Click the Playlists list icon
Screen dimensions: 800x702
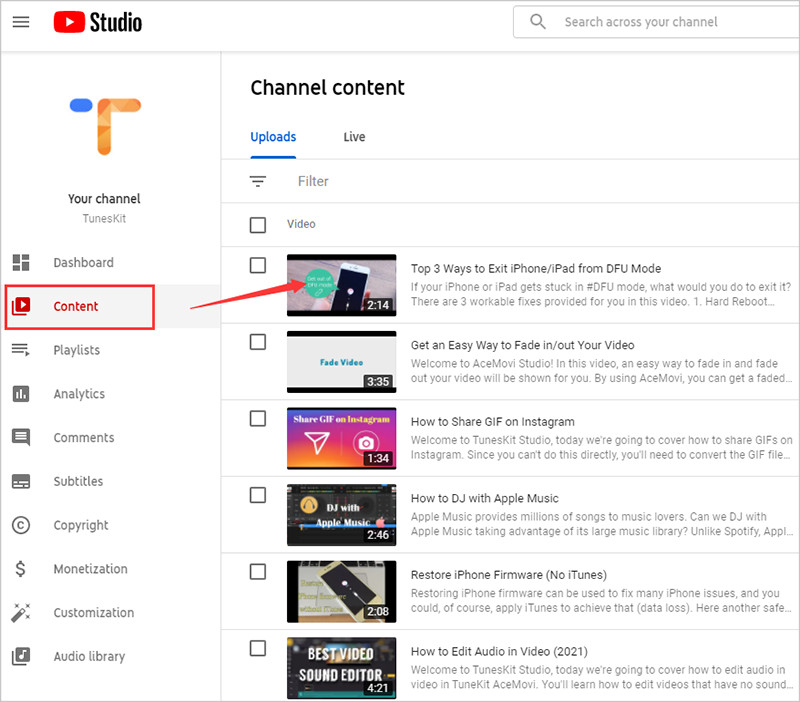tap(21, 350)
